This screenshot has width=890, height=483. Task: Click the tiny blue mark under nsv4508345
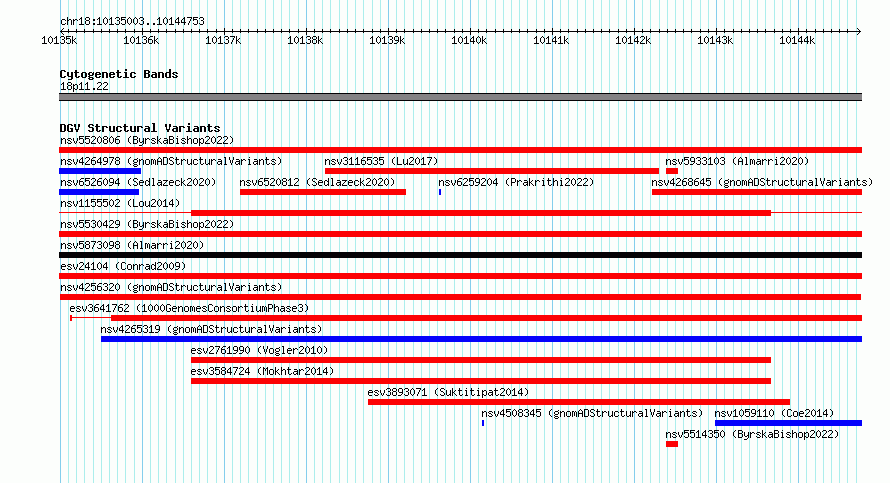tap(483, 423)
